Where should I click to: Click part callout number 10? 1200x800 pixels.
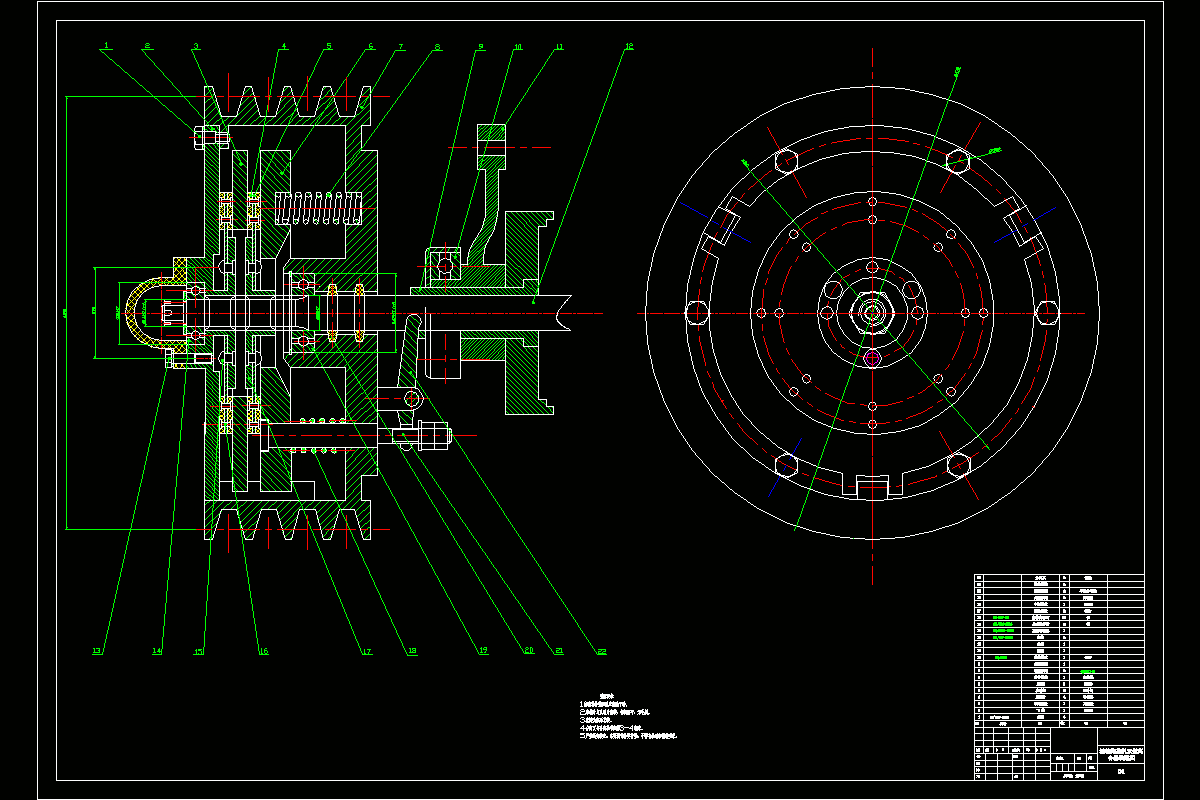click(517, 45)
